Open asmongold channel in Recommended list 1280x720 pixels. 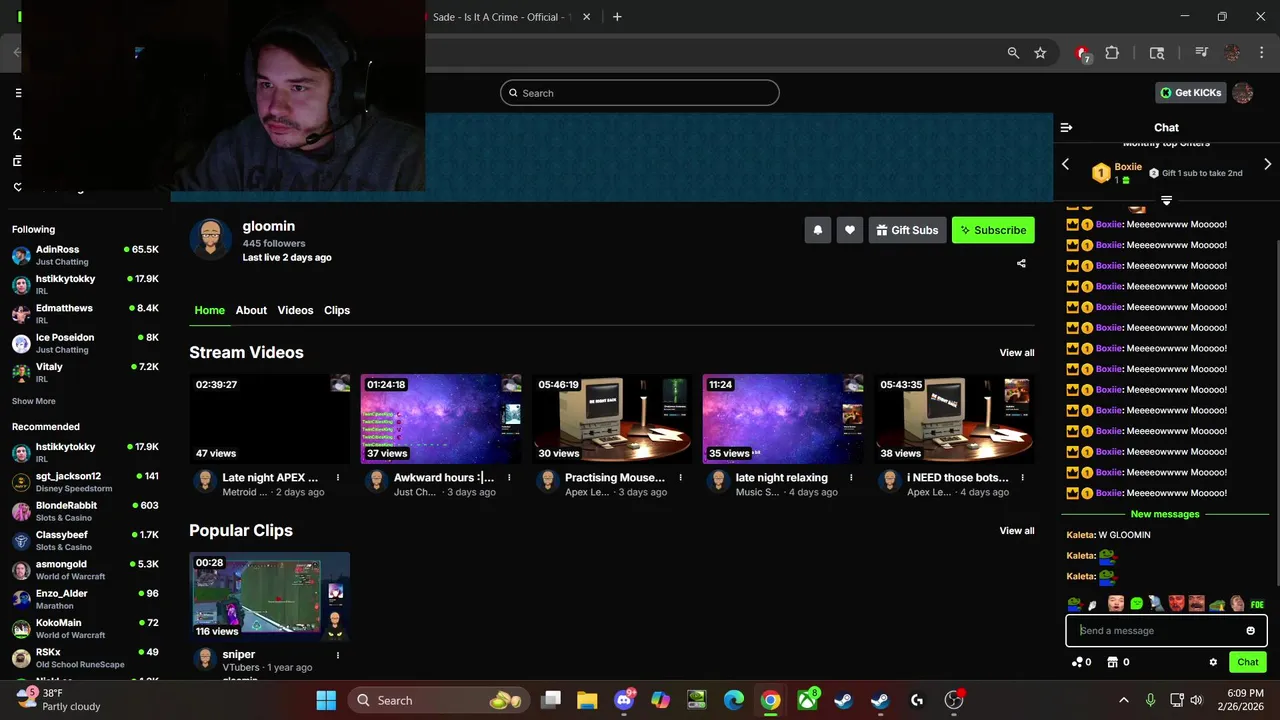85,570
